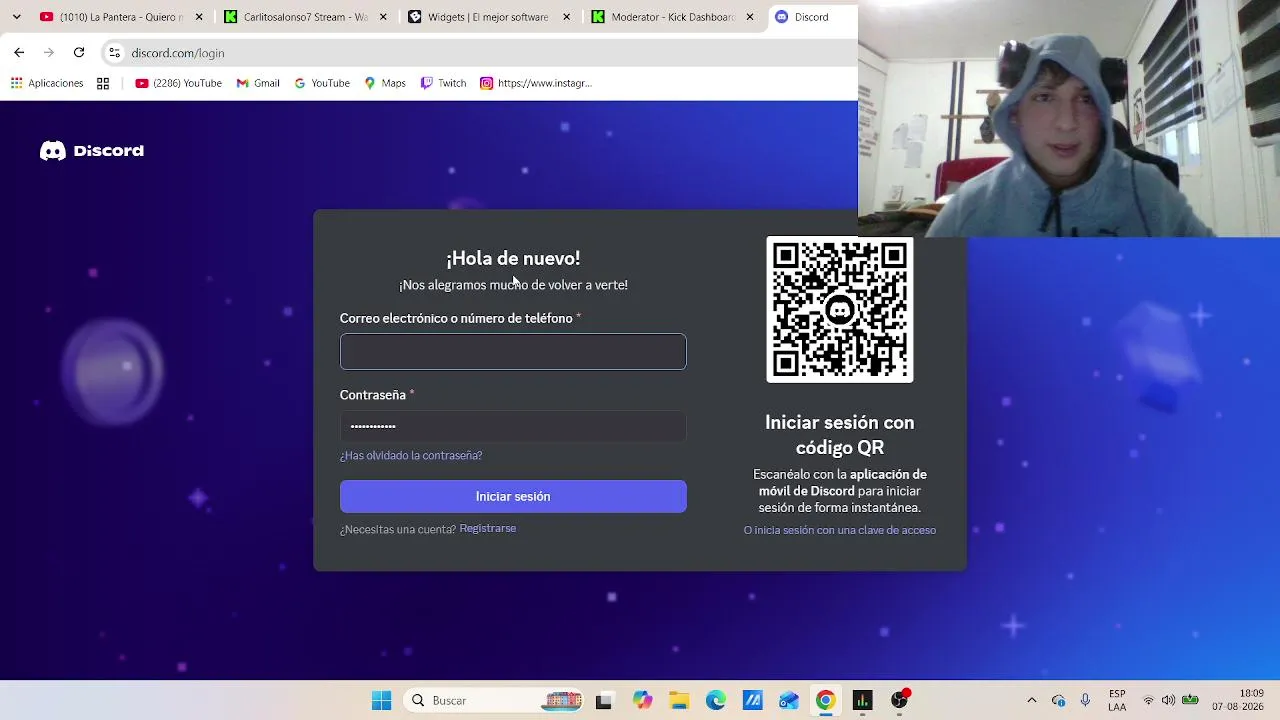Viewport: 1280px width, 720px height.
Task: Click the Discord QR code
Action: (840, 309)
